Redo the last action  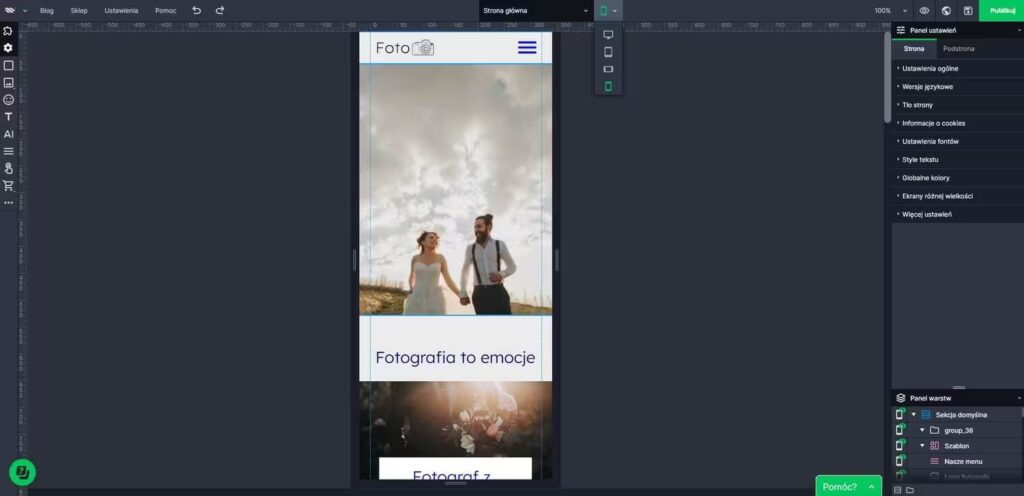point(220,10)
